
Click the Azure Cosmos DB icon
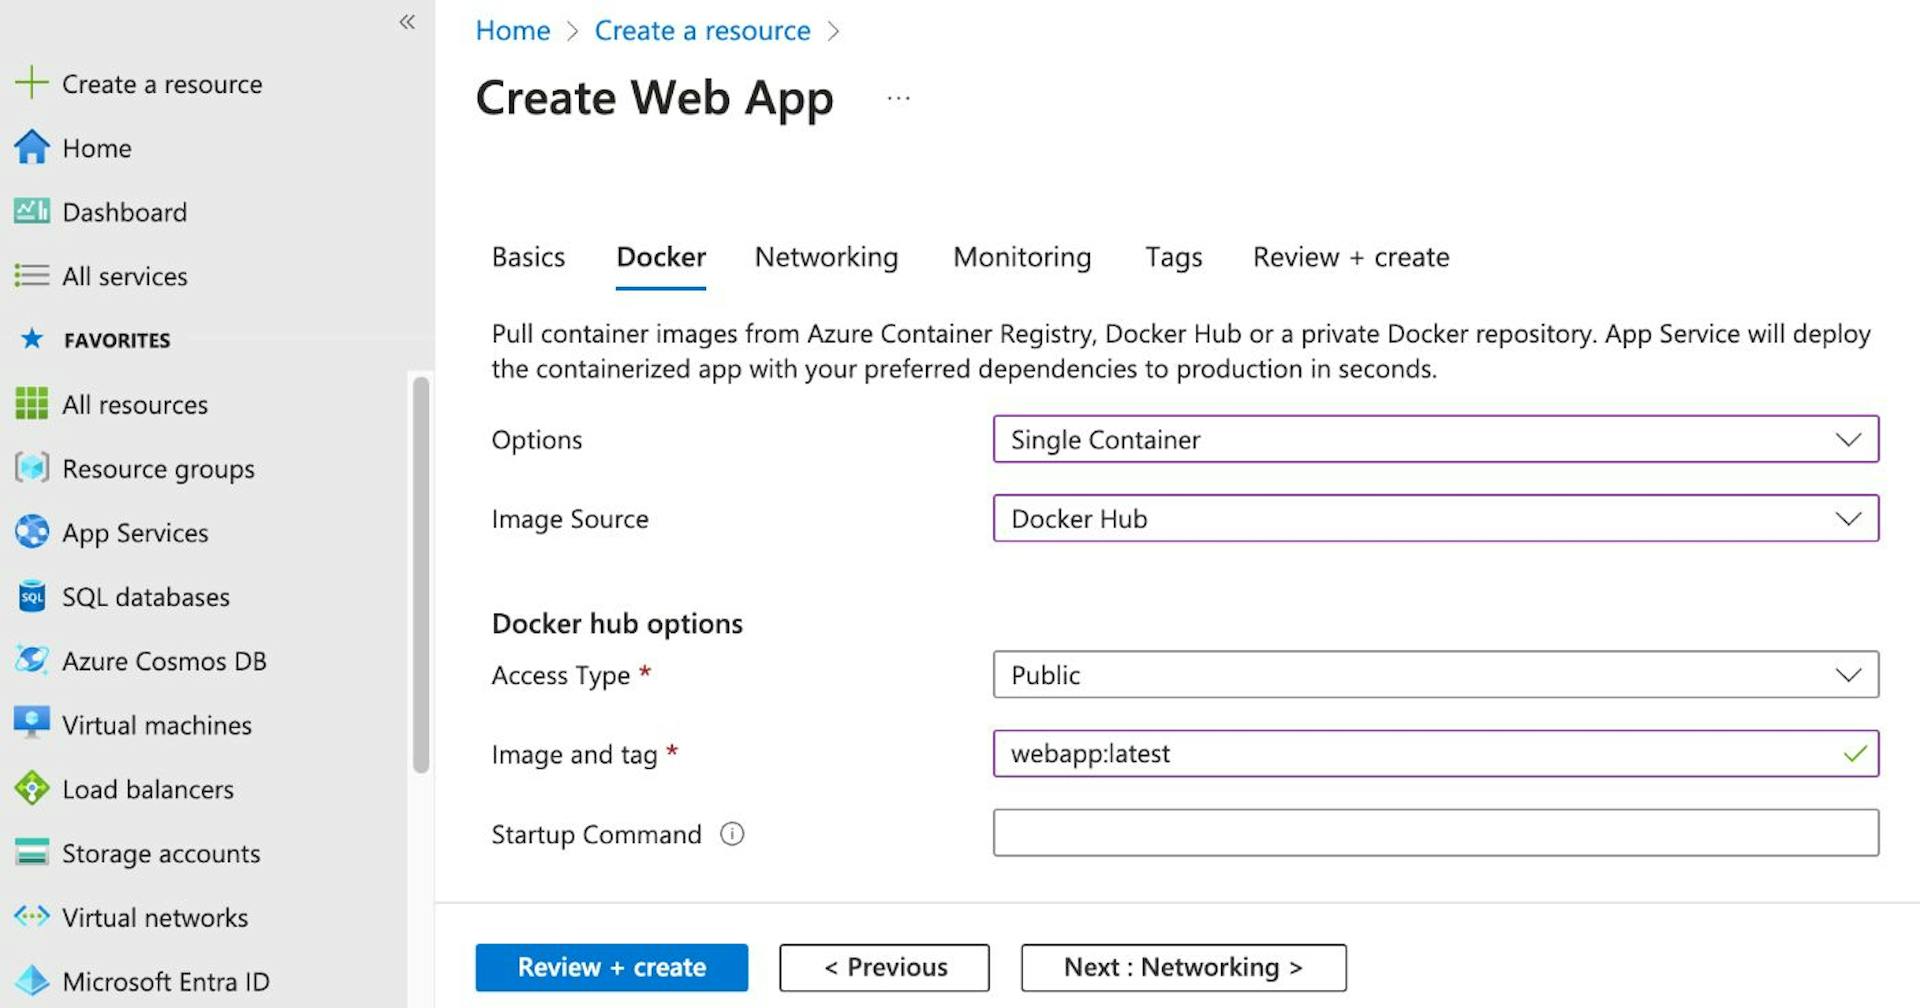click(x=31, y=660)
